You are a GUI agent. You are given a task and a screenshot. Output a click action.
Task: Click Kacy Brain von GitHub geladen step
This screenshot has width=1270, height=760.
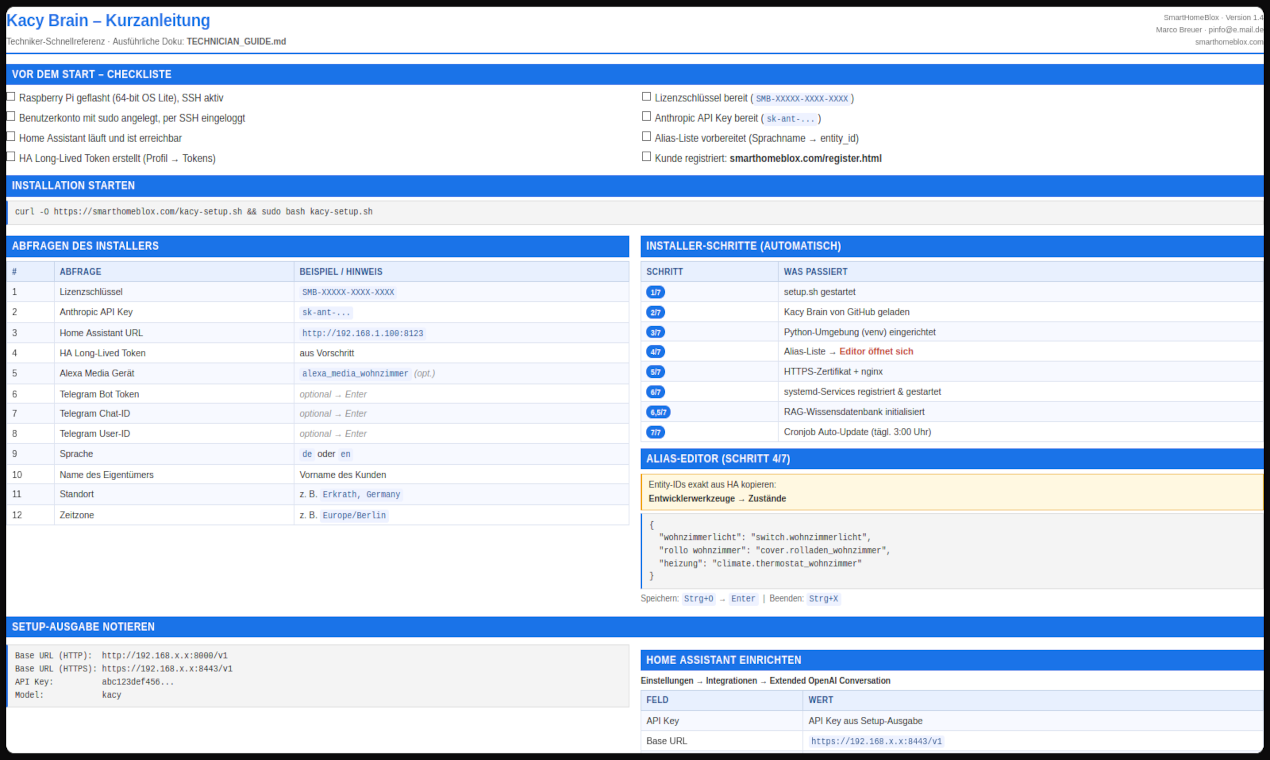click(x=846, y=312)
